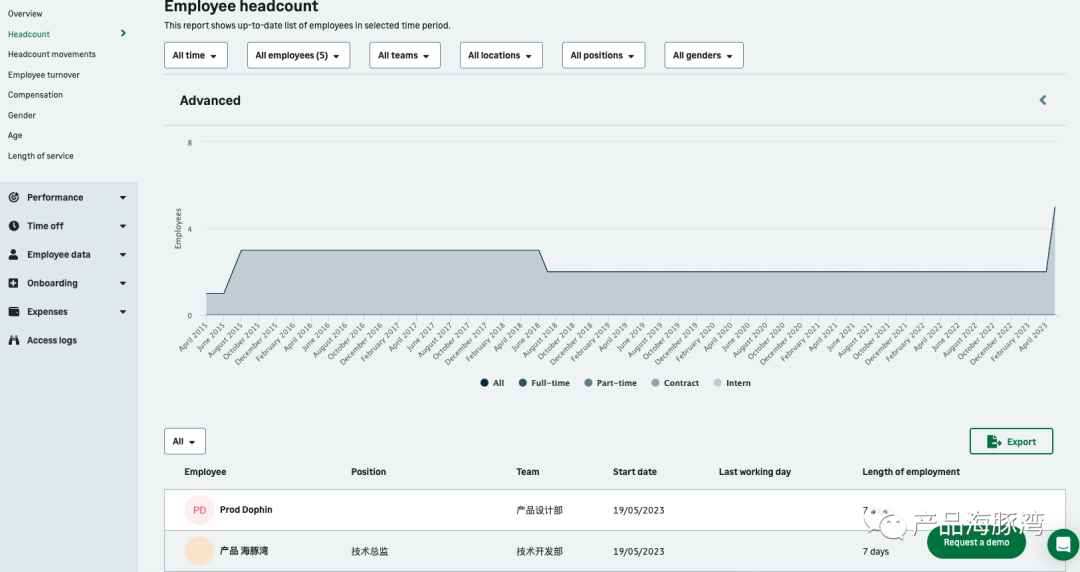Toggle the Contract series in legend

click(675, 383)
